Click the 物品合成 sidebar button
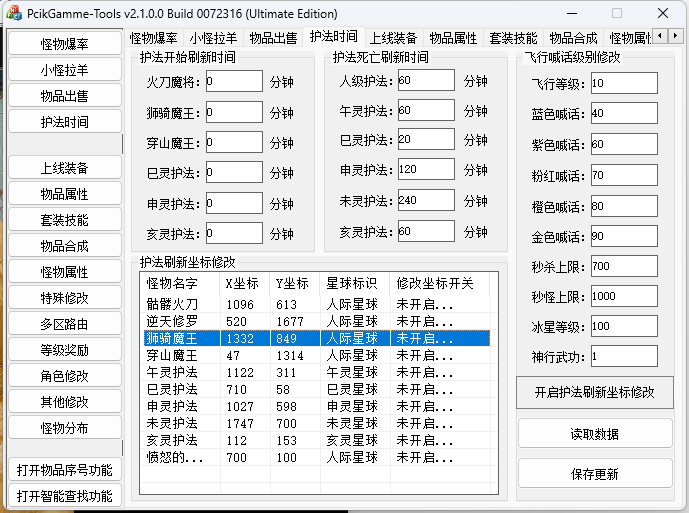Viewport: 689px width, 513px height. click(x=65, y=245)
